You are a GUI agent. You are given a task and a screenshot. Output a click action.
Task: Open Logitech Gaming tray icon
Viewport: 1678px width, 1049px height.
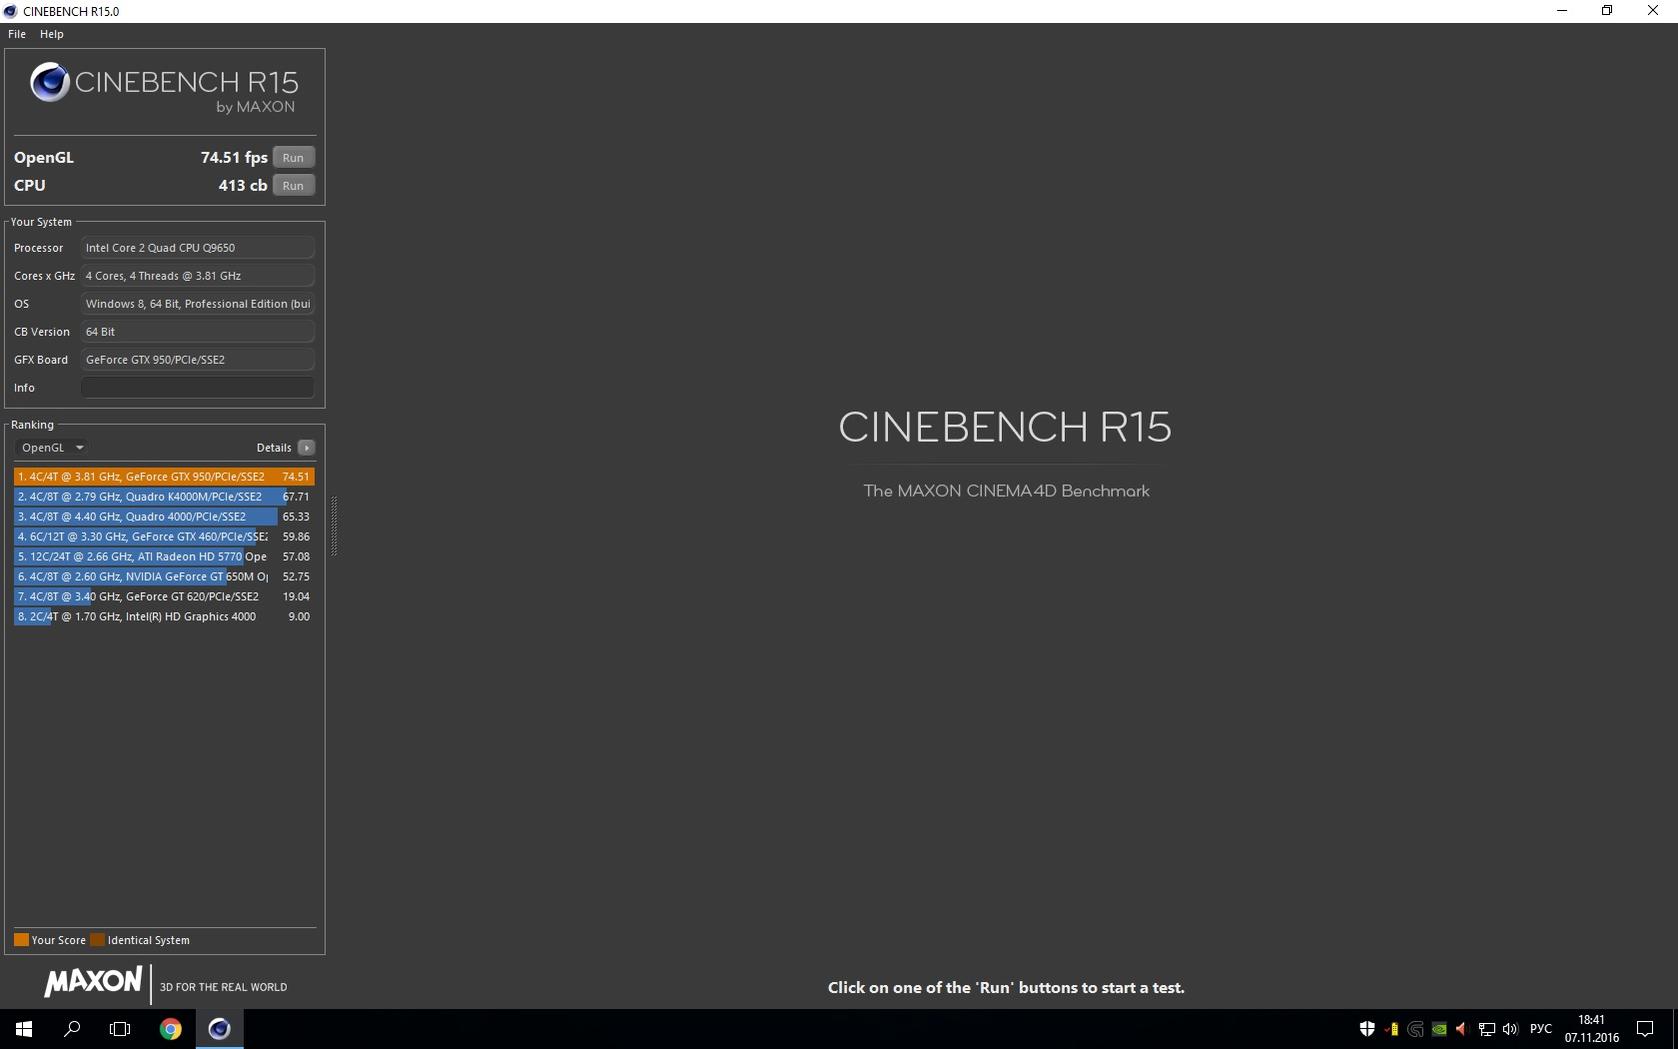click(x=1415, y=1029)
